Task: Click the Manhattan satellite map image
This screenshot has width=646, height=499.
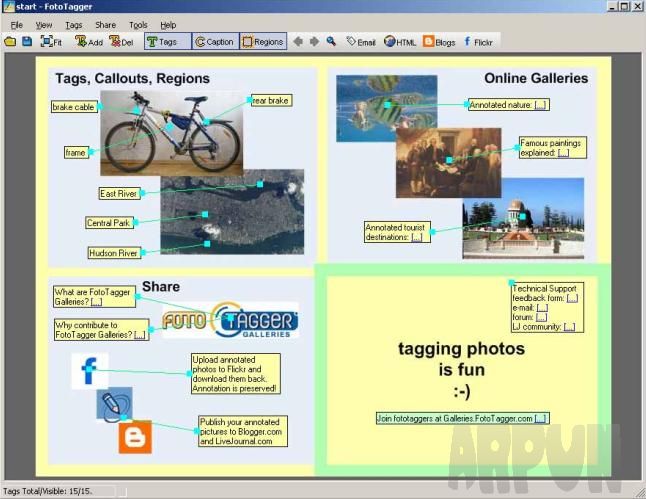Action: [232, 212]
